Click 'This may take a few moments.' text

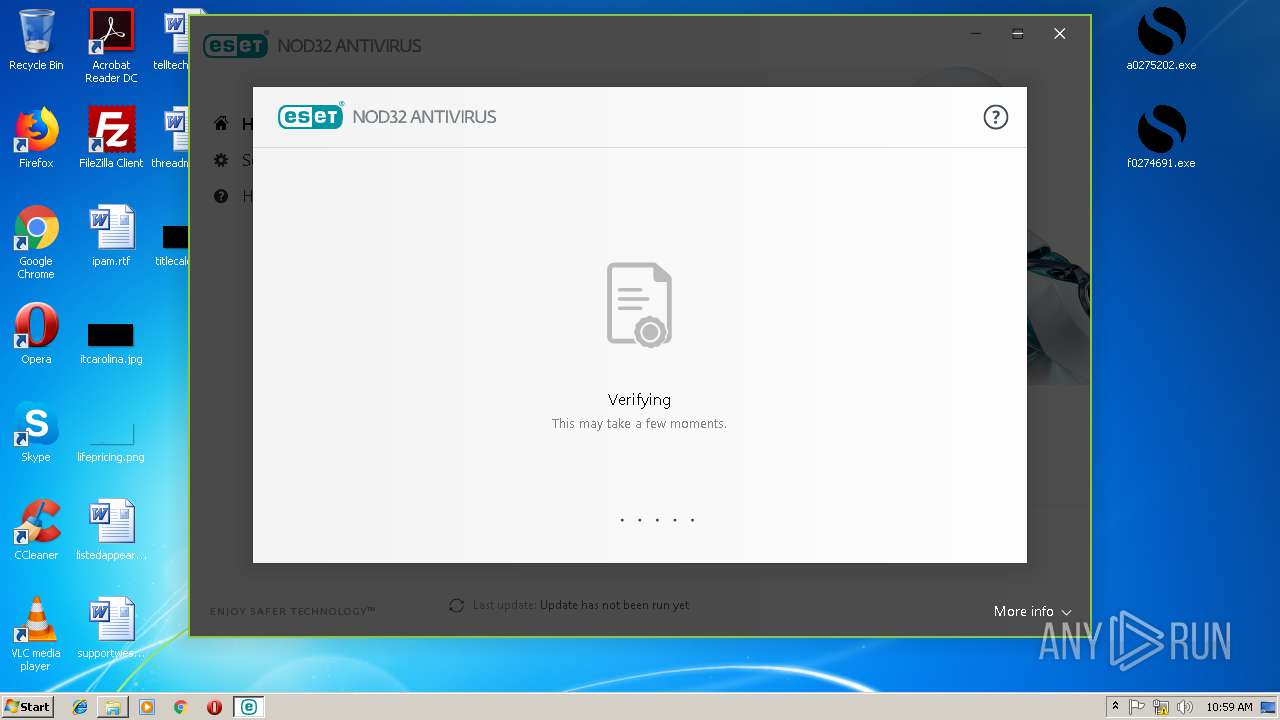pos(640,424)
